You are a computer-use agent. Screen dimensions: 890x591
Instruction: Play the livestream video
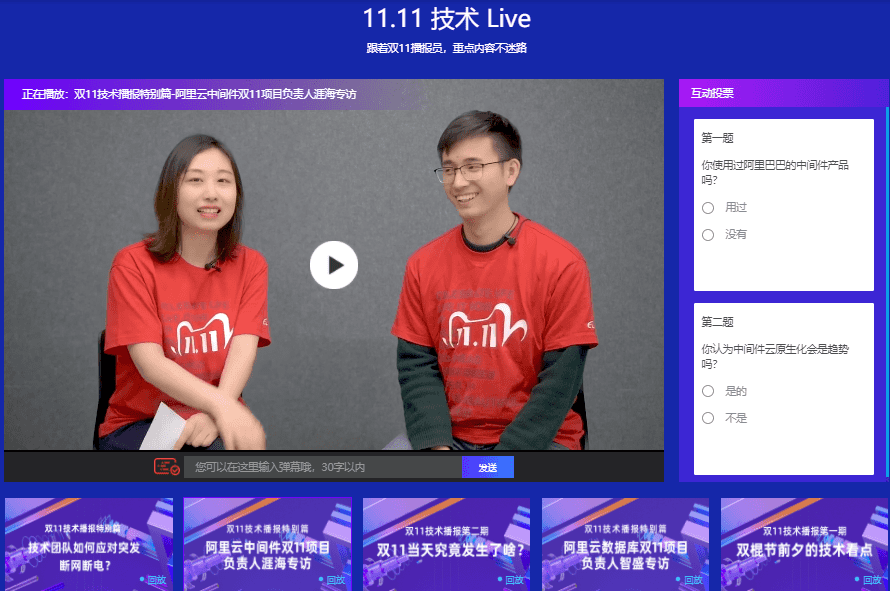[x=334, y=264]
